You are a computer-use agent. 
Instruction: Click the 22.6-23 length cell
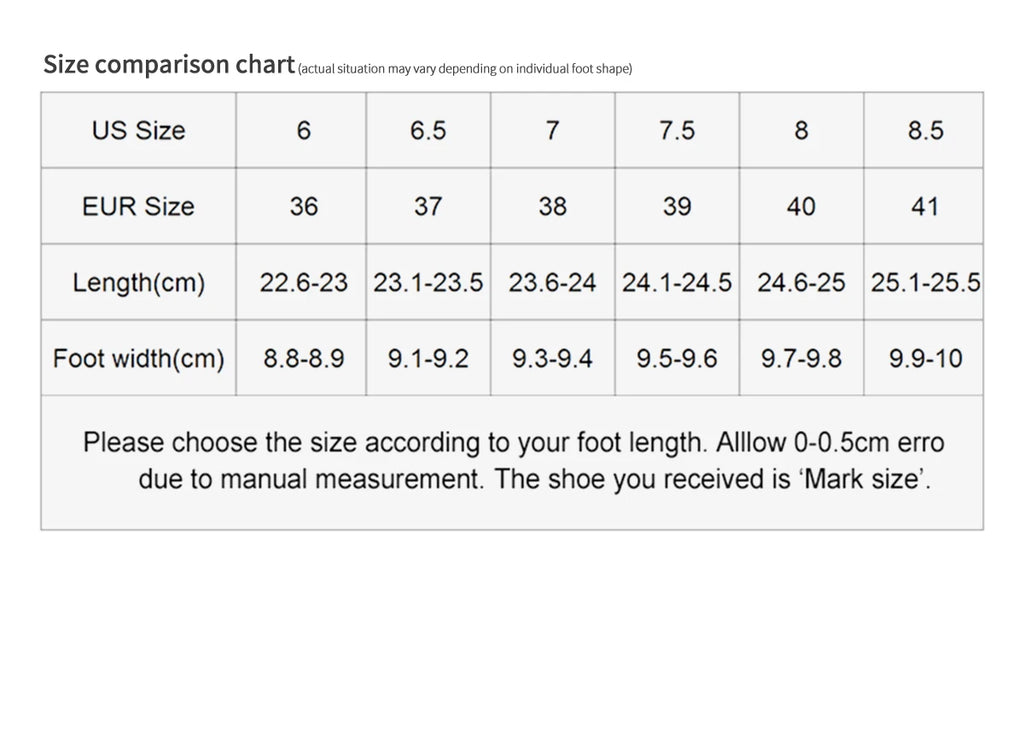[x=304, y=282]
